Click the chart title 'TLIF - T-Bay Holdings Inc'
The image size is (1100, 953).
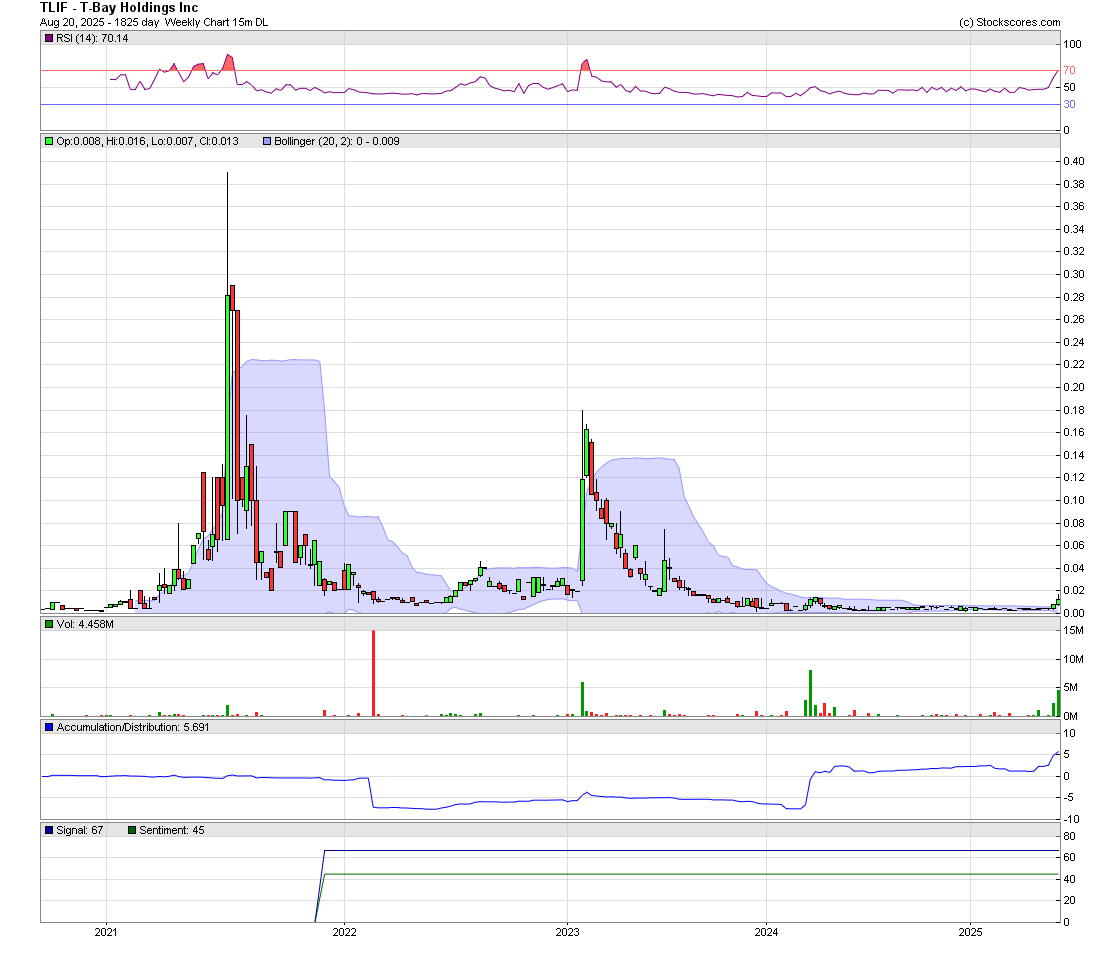[x=119, y=8]
